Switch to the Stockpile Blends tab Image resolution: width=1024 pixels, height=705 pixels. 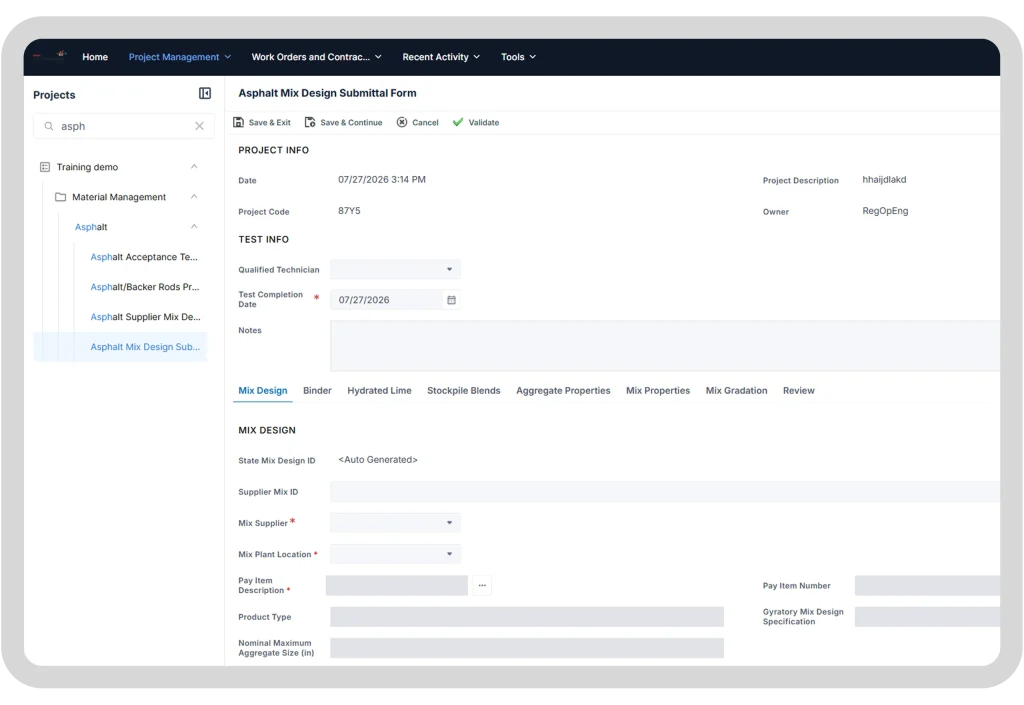click(464, 390)
